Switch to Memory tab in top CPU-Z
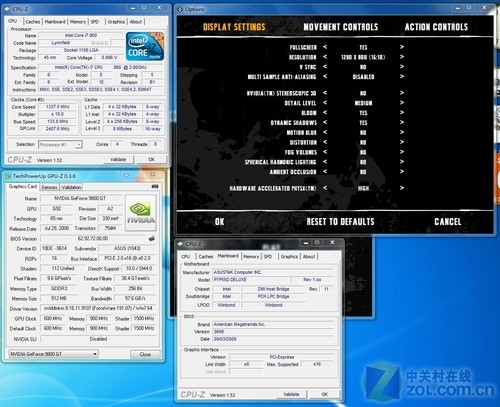Viewport: 500px width, 407px height. 78,22
